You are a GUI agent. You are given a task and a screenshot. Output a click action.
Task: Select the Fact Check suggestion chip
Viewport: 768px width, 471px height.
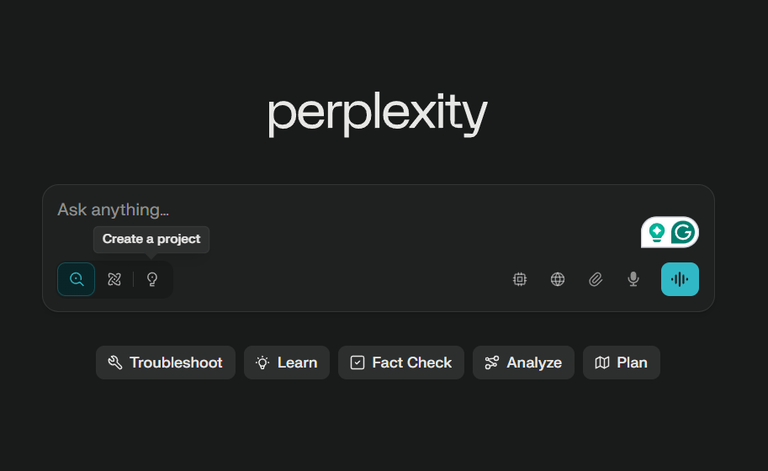[401, 362]
